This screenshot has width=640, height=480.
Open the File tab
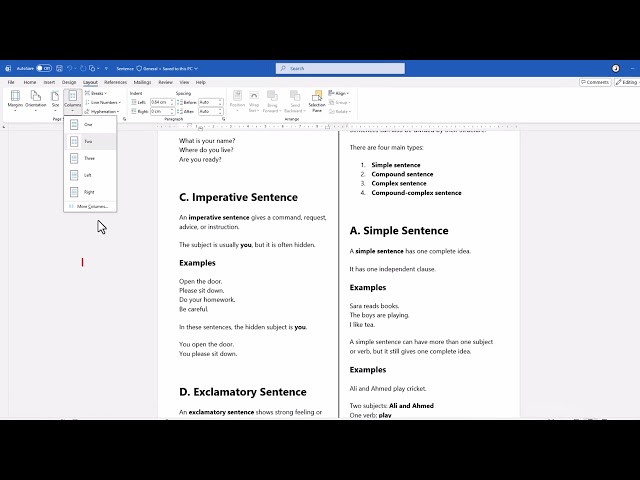11,82
